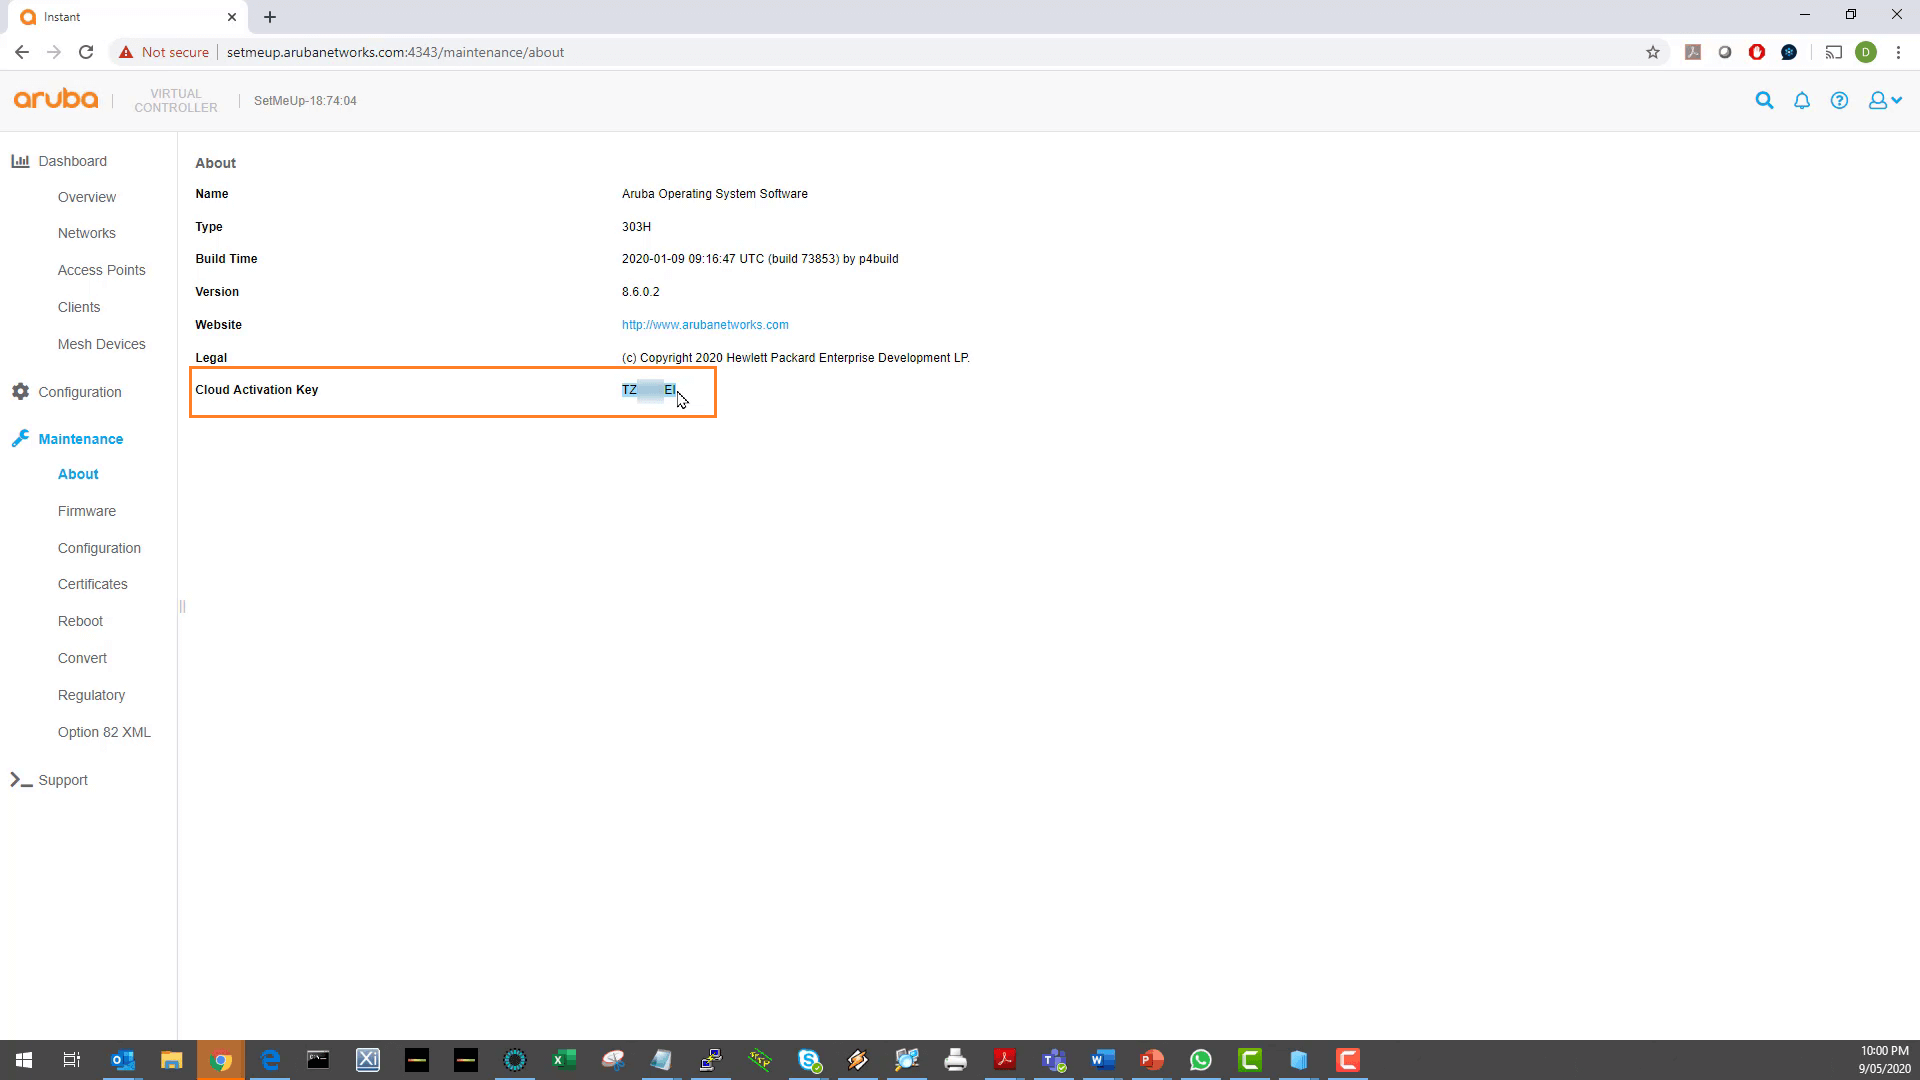Open Chrome's three-dot menu
The image size is (1920, 1080).
coord(1898,52)
